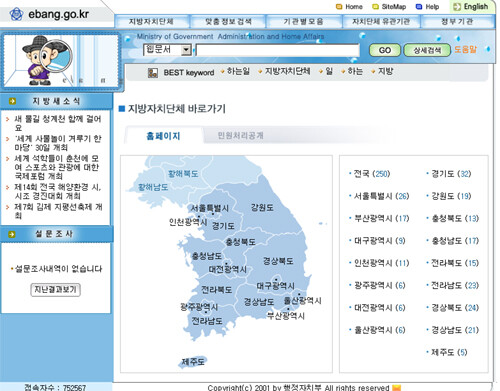The image size is (500, 391).
Task: Click the search text field
Action: tap(278, 50)
